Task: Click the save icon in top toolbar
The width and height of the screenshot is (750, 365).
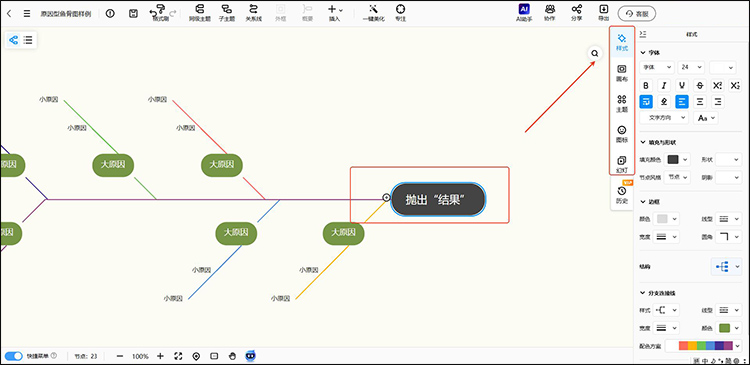Action: click(133, 13)
